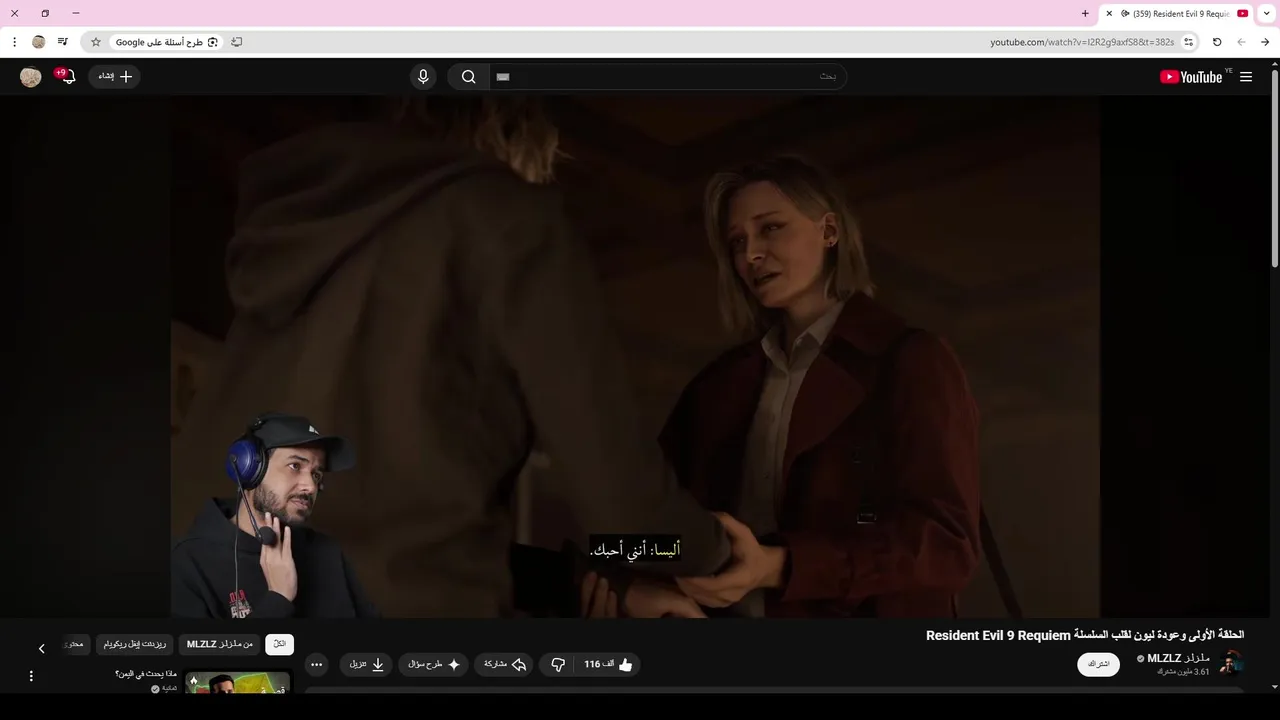
Task: Select the partially visible 'محتوى' chip
Action: tap(75, 644)
